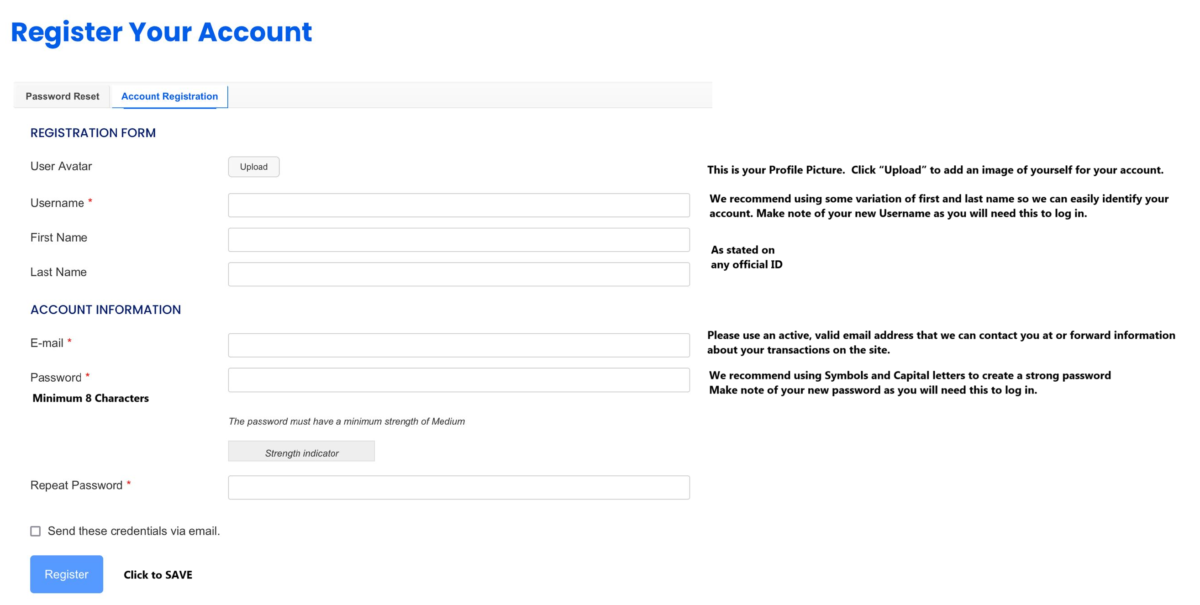Click the 'Click to SAVE' hint text
The width and height of the screenshot is (1200, 605).
tap(158, 575)
